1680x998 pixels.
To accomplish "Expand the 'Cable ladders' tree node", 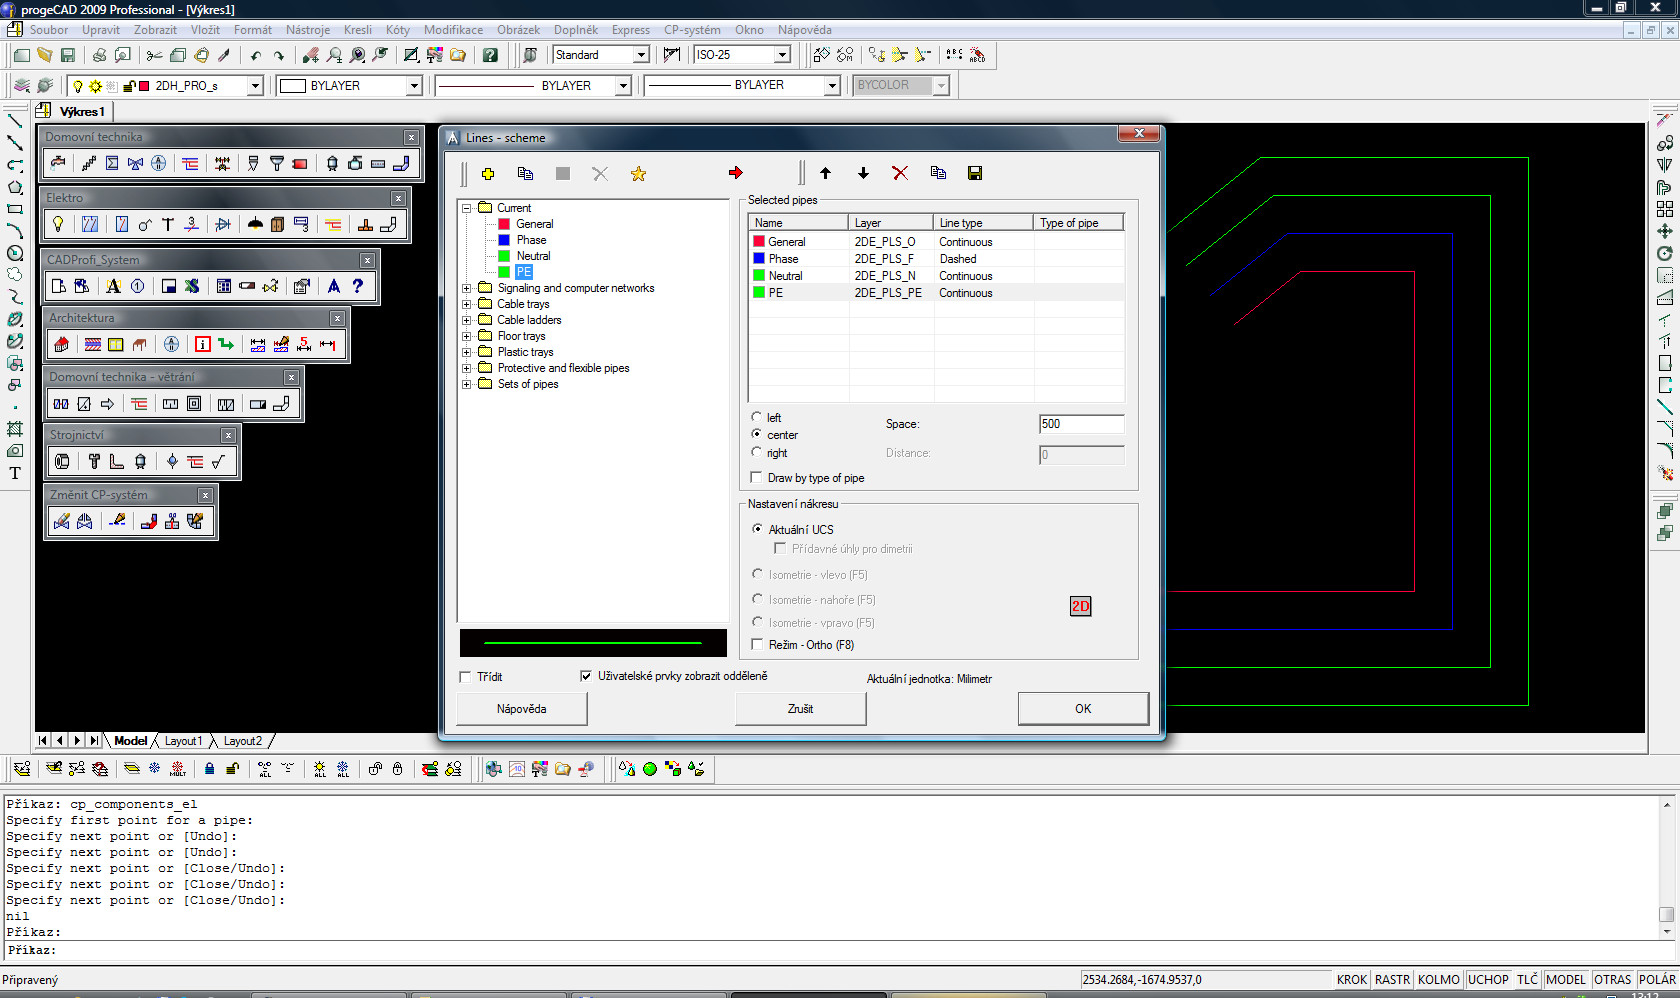I will 466,320.
